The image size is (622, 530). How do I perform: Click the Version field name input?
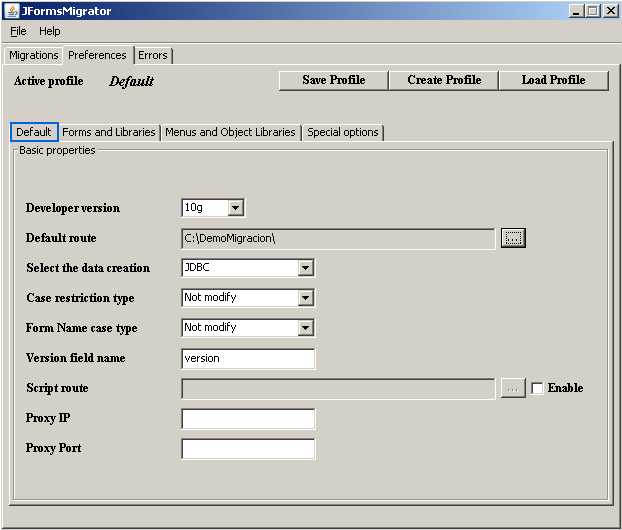click(248, 359)
